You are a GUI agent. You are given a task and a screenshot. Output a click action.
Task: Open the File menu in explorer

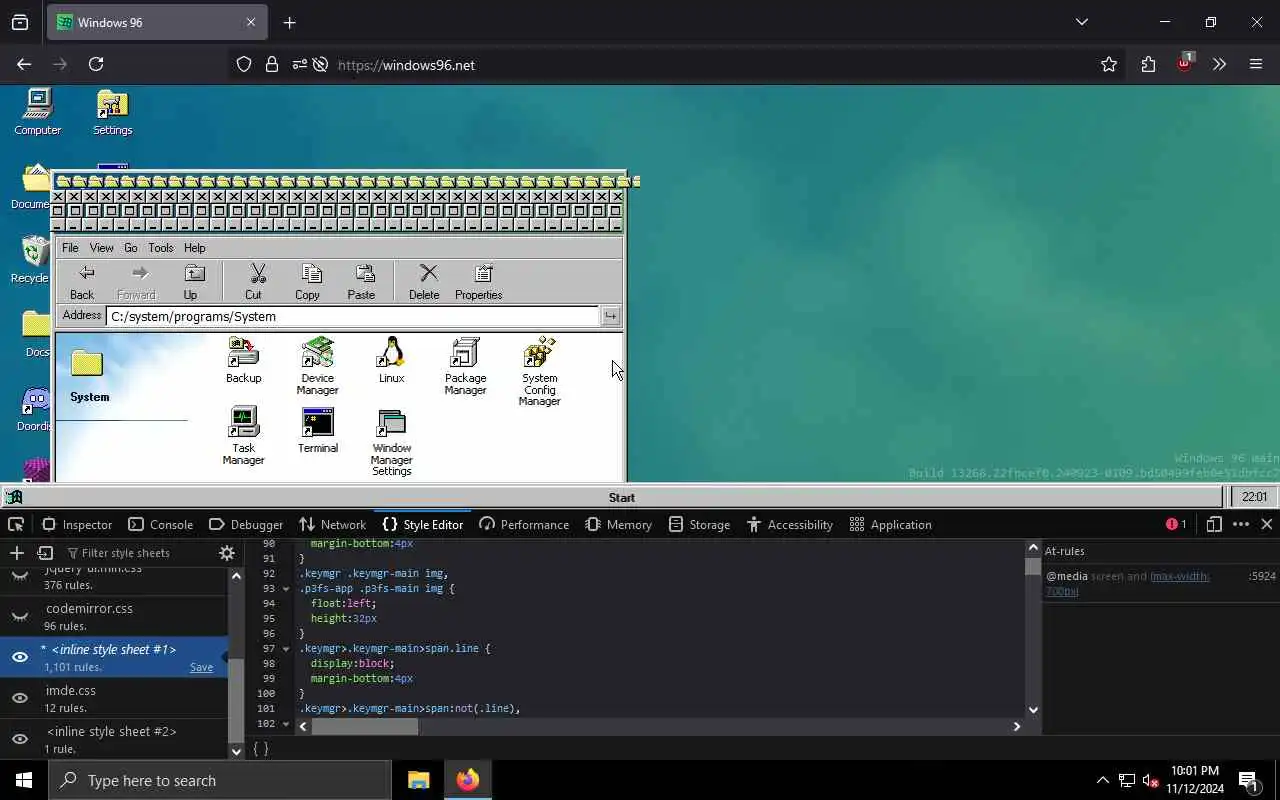70,247
